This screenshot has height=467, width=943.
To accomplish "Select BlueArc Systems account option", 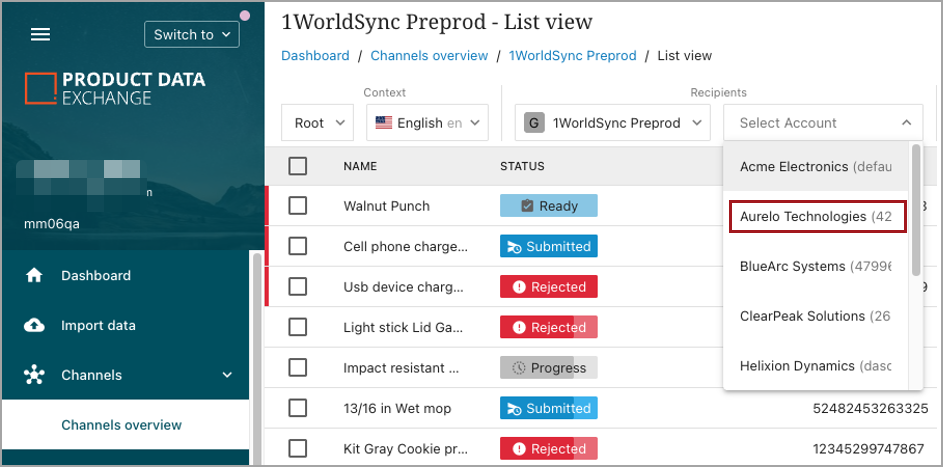I will pyautogui.click(x=816, y=266).
